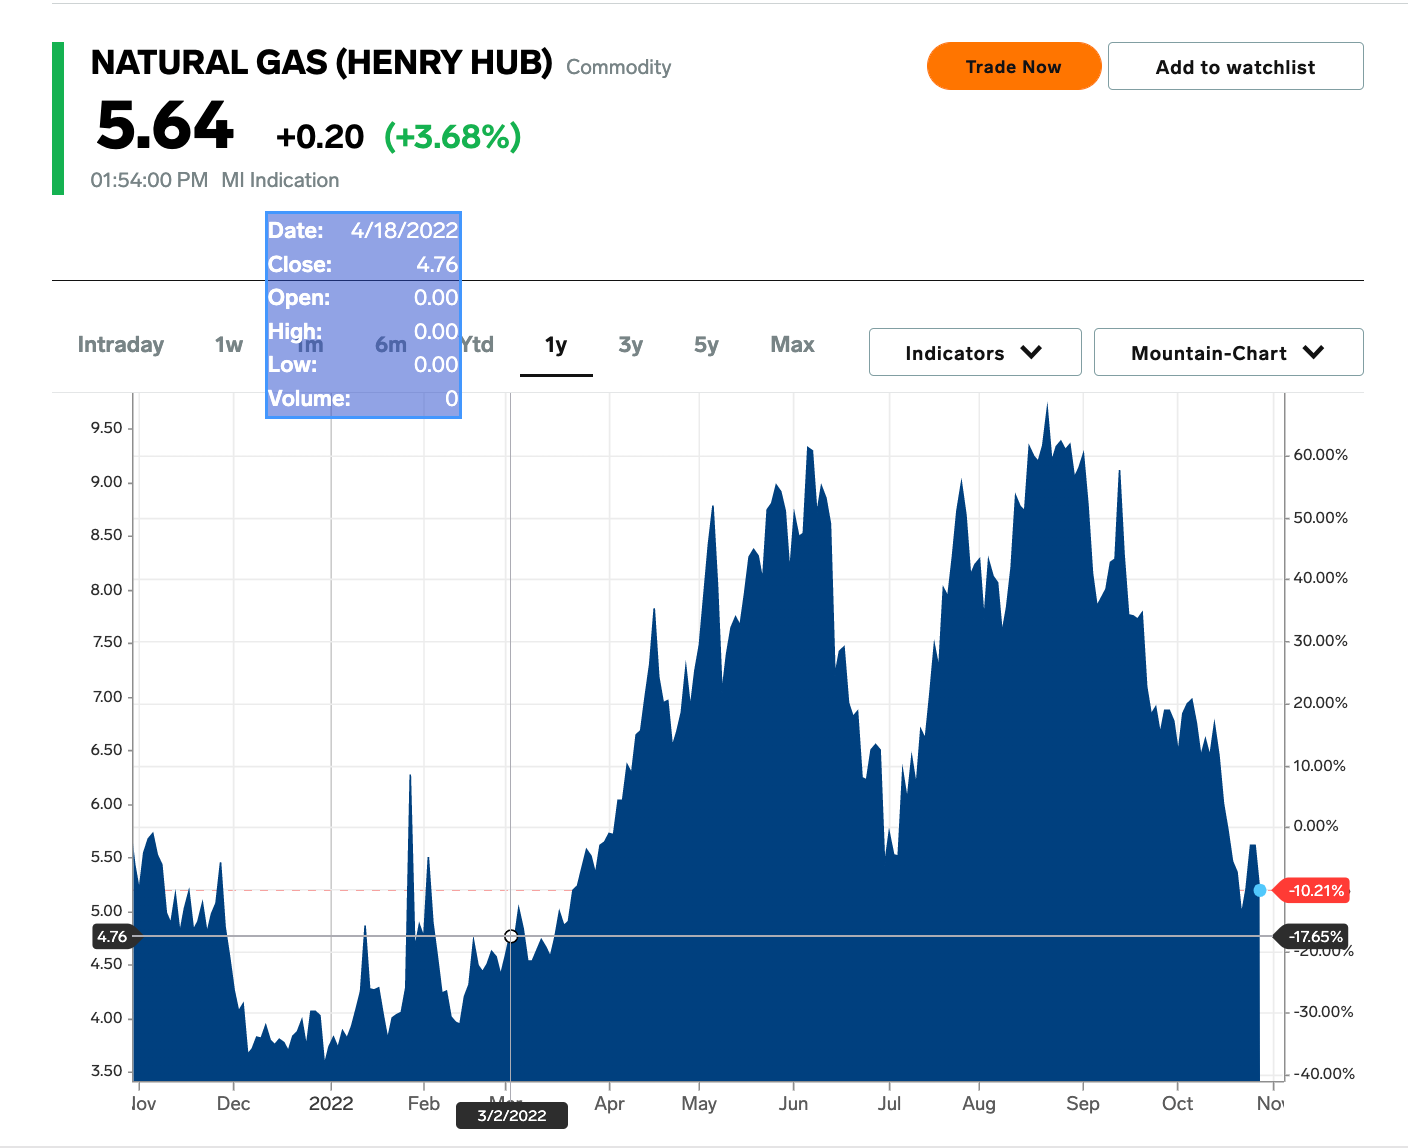Screen dimensions: 1408x1148
Task: Click the light blue current-price dot
Action: tap(1260, 890)
